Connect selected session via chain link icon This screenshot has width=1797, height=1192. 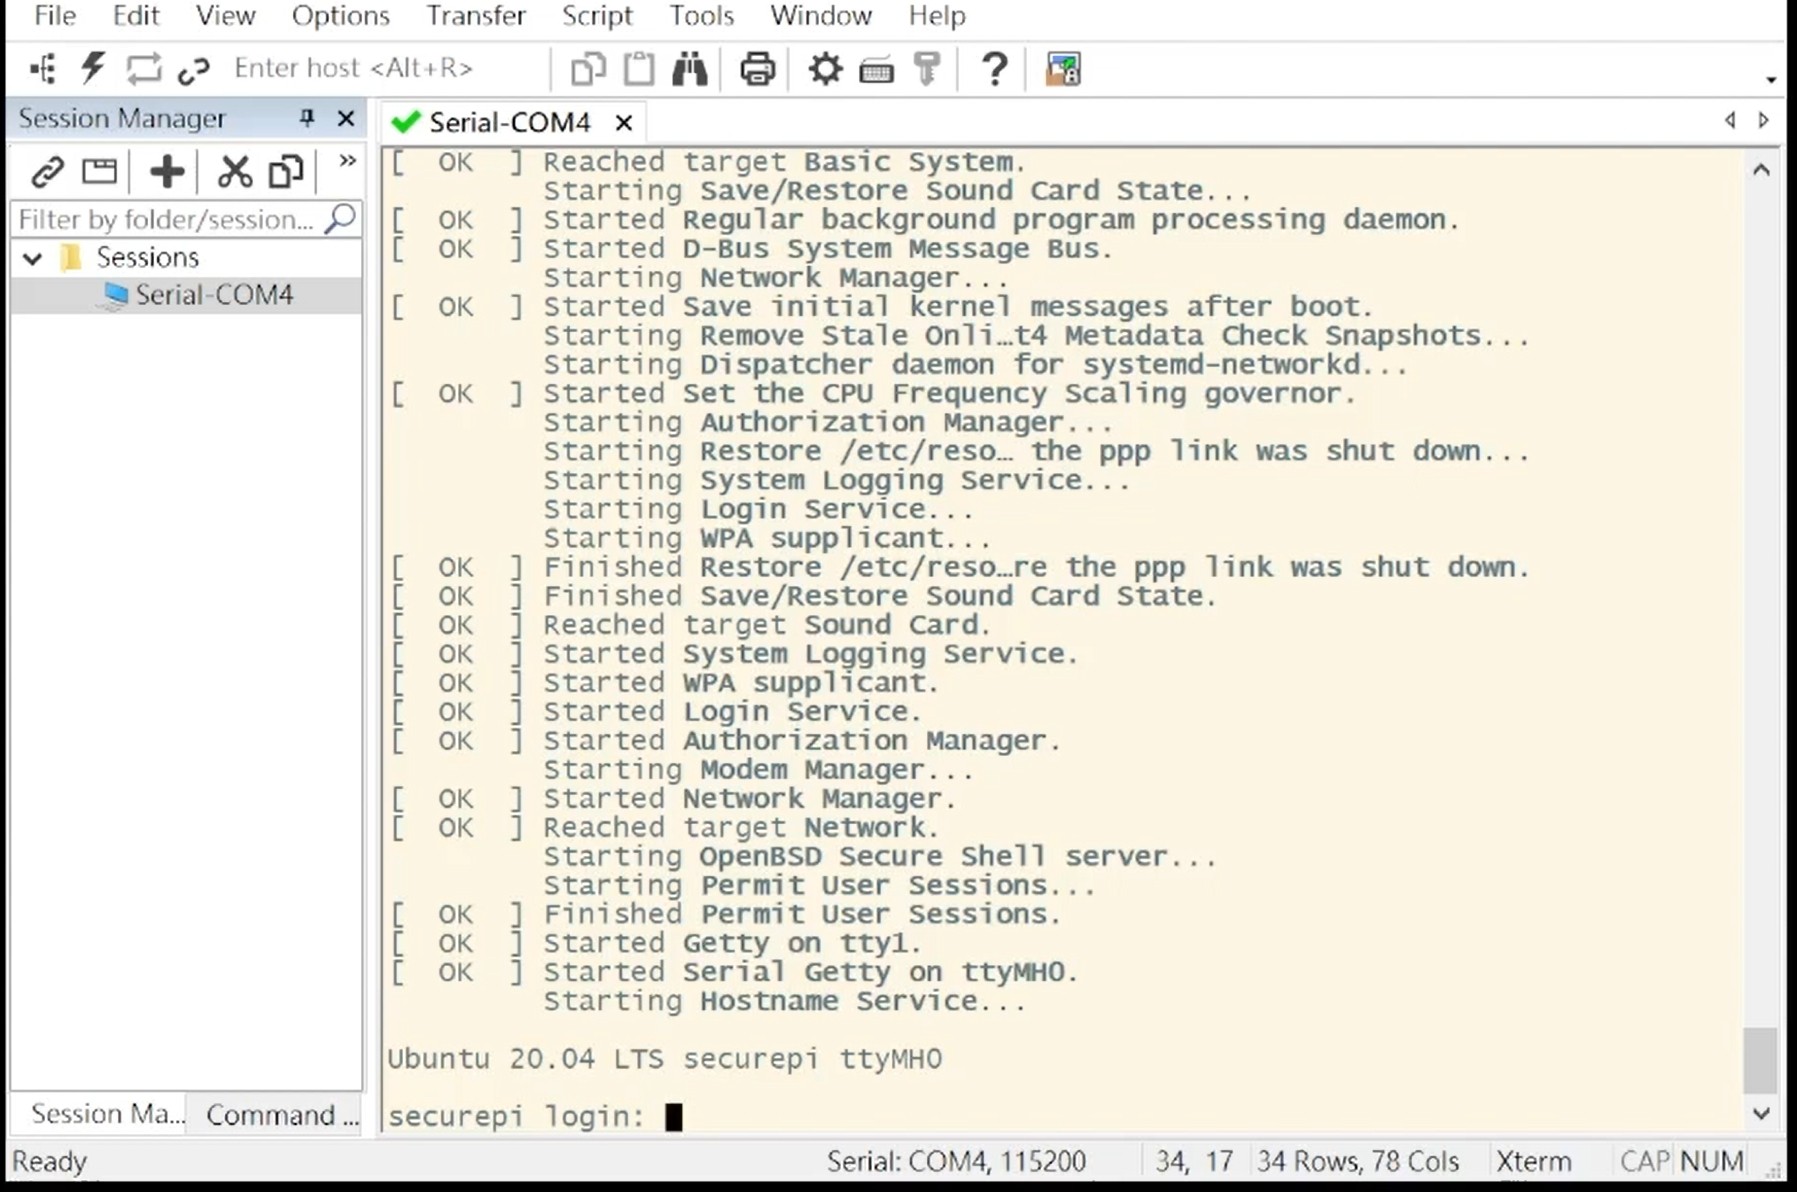coord(47,172)
